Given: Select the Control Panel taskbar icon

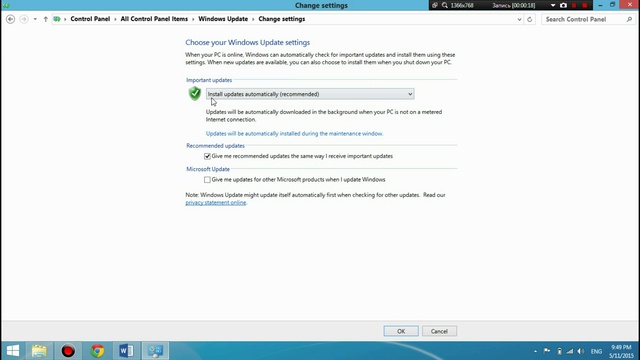Looking at the screenshot, I should click(x=156, y=351).
